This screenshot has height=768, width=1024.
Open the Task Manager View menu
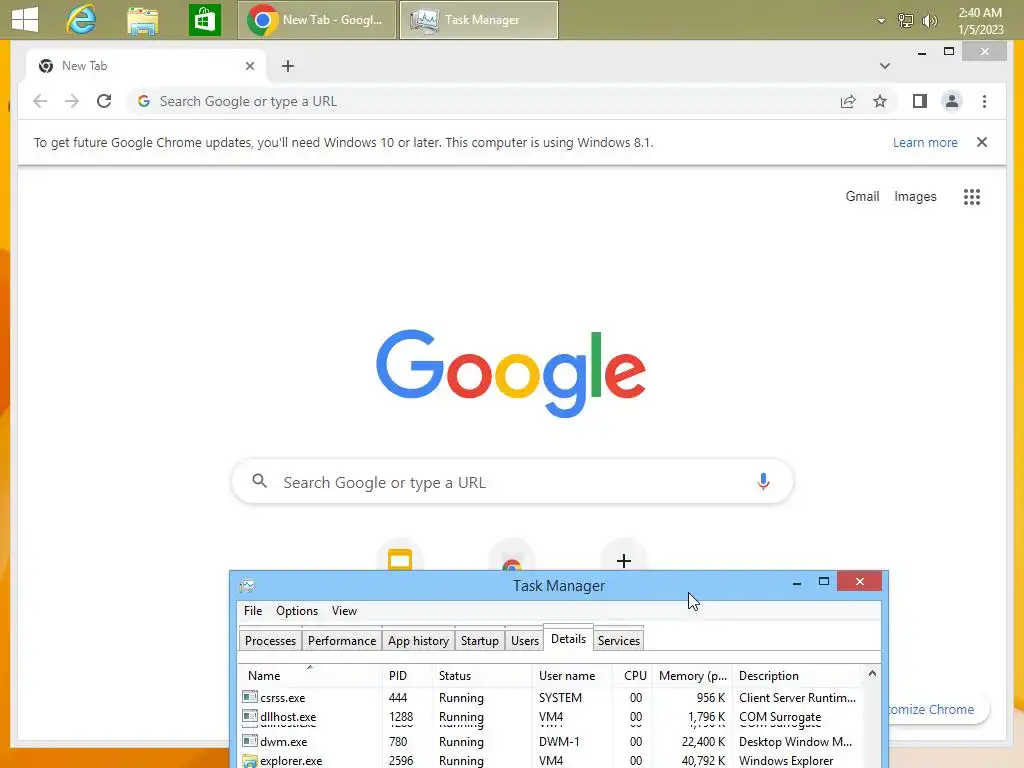coord(344,611)
